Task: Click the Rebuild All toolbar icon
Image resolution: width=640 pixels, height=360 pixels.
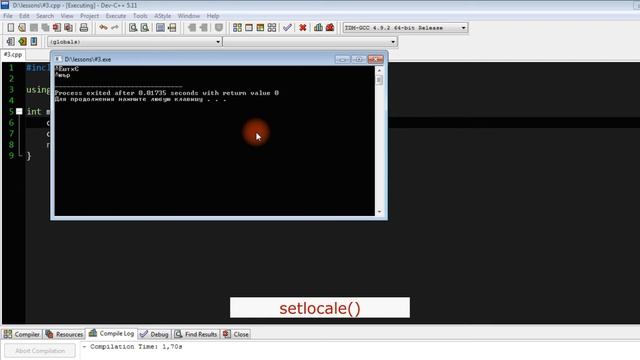Action: point(272,27)
